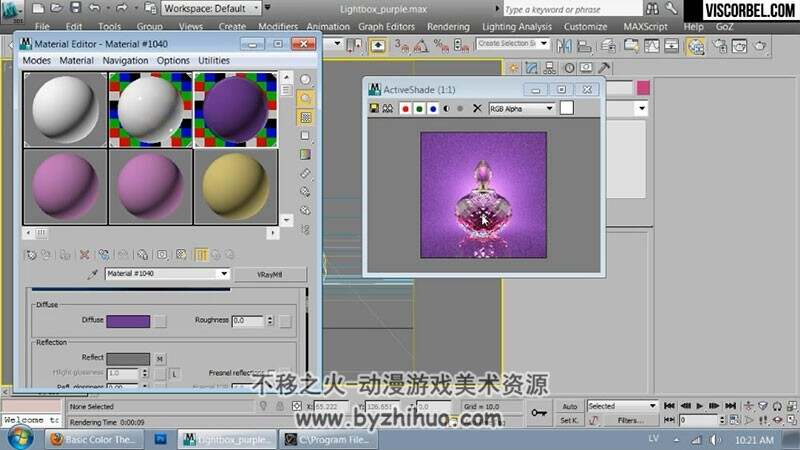Open the Material Editor teapot-sphere toolbar icon
The height and width of the screenshot is (450, 800).
click(695, 46)
